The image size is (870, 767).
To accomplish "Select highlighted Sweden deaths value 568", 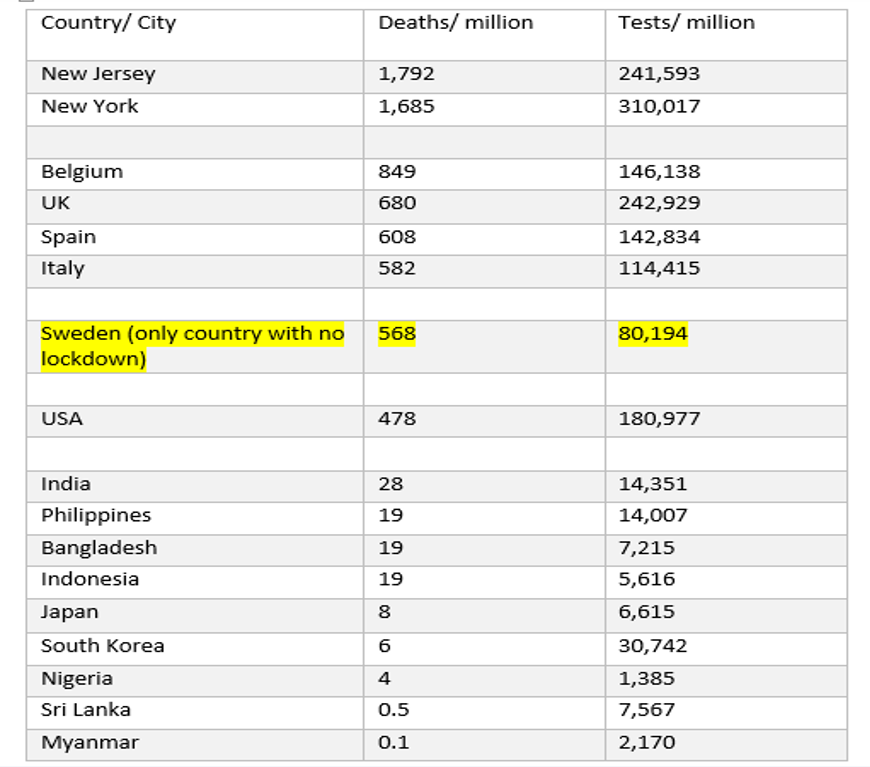I will tap(397, 334).
